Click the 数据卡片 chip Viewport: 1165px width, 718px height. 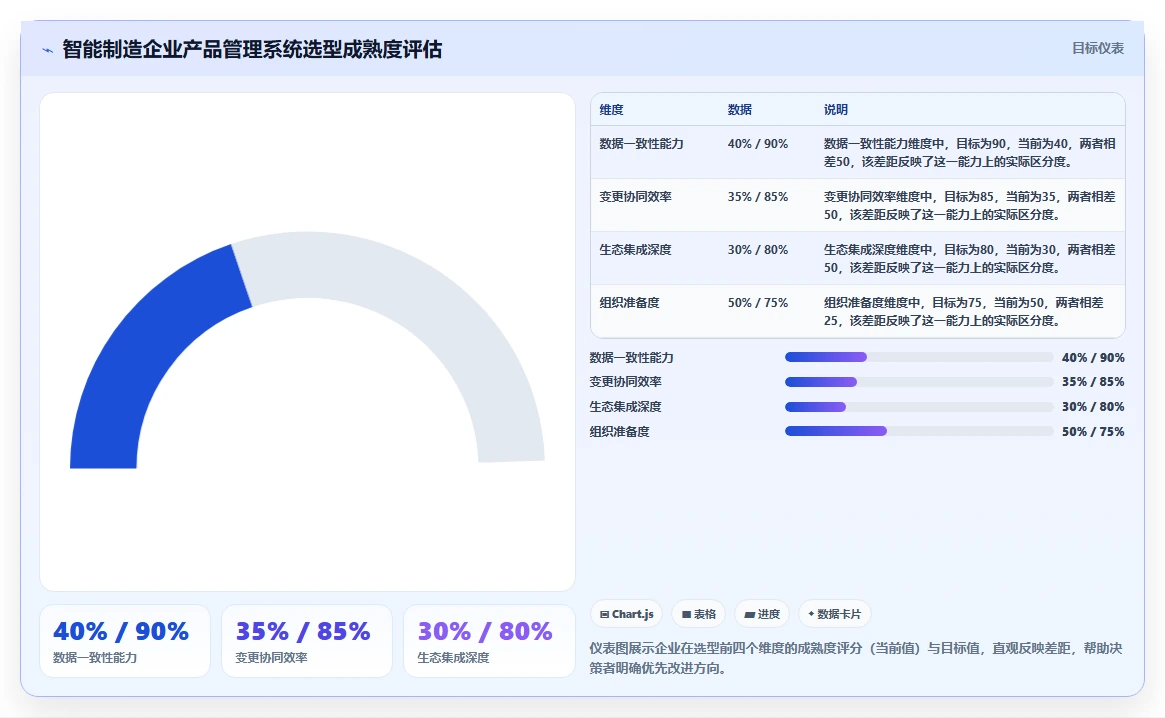834,614
